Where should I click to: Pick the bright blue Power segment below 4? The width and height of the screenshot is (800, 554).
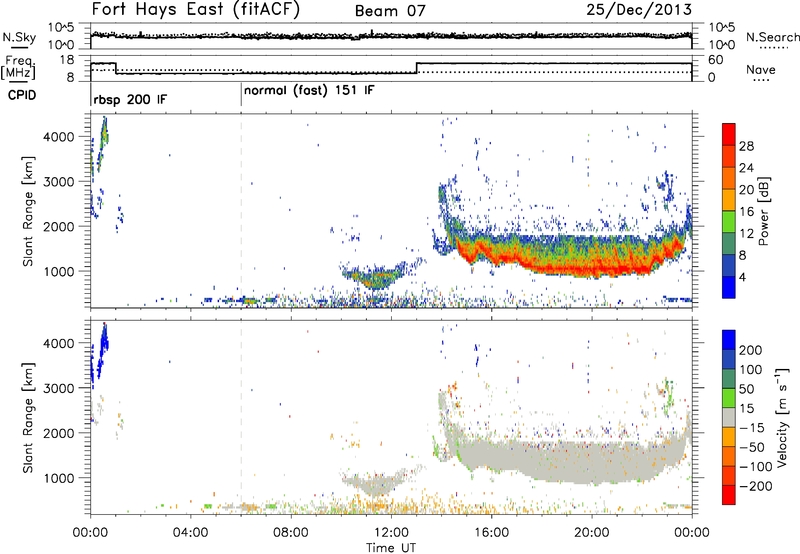coord(729,287)
